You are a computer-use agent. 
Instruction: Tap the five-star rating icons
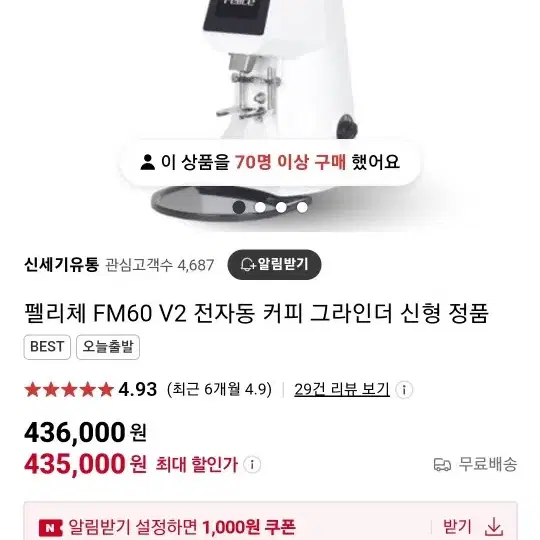69,390
